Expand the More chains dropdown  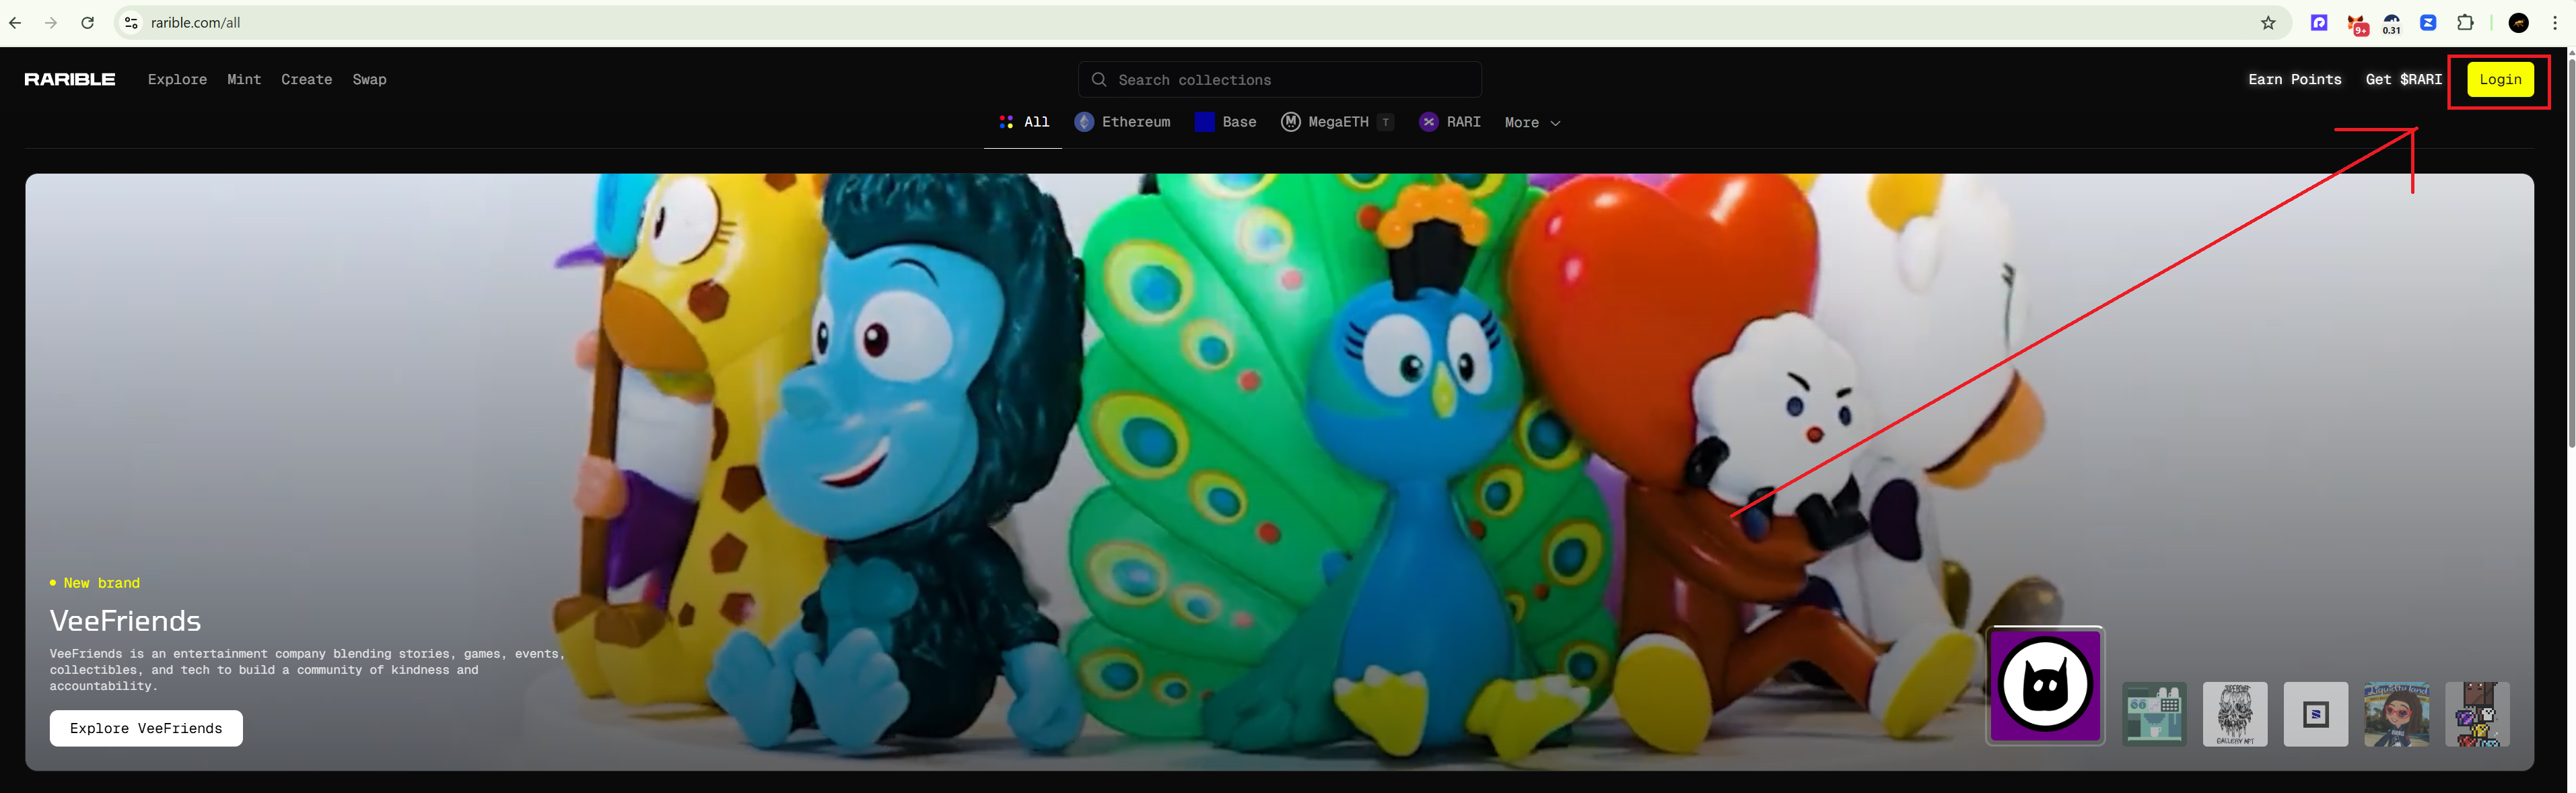pyautogui.click(x=1531, y=122)
